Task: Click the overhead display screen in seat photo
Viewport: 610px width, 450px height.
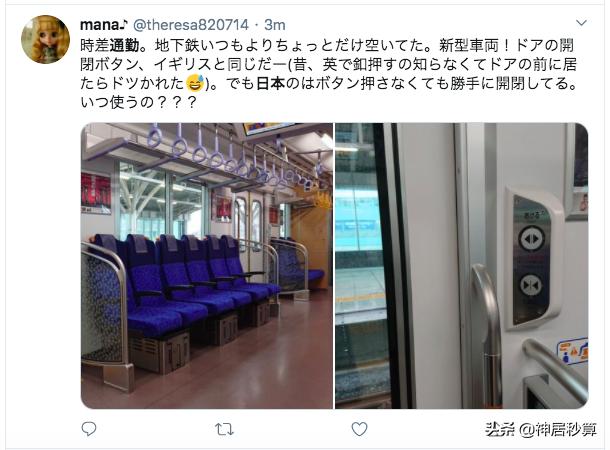Action: [268, 128]
